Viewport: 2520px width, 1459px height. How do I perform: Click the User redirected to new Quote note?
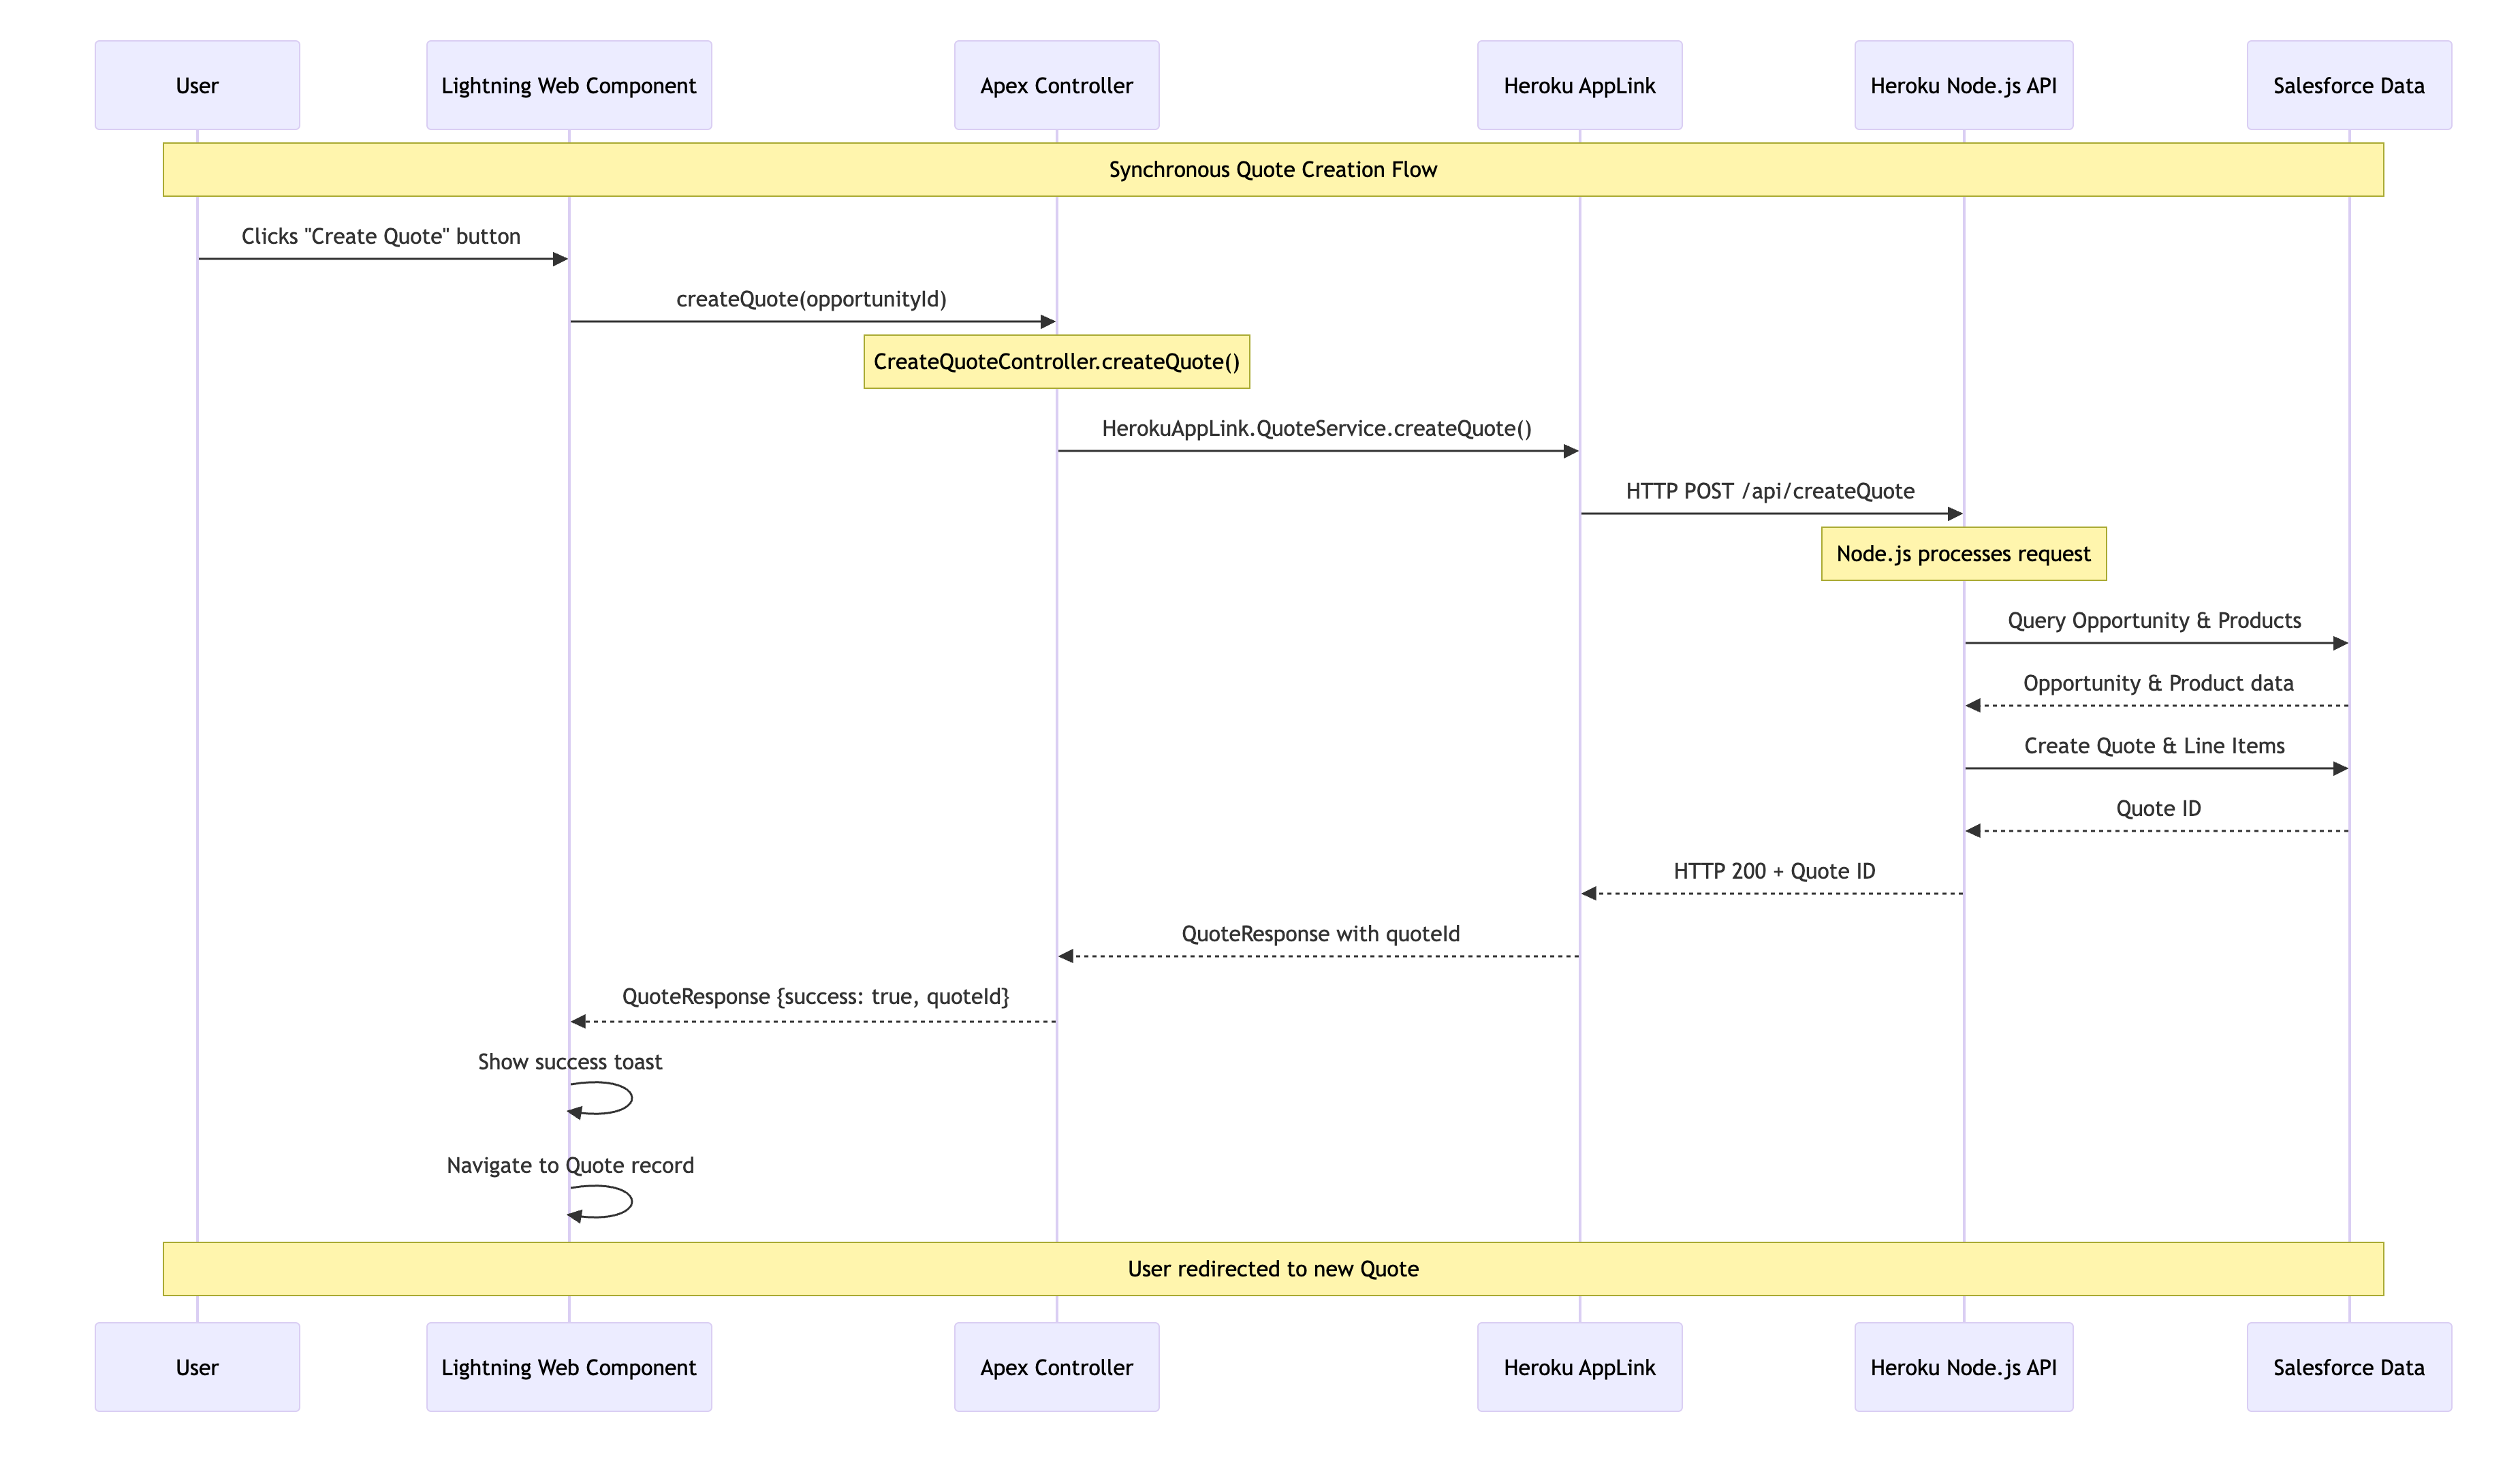[1272, 1268]
